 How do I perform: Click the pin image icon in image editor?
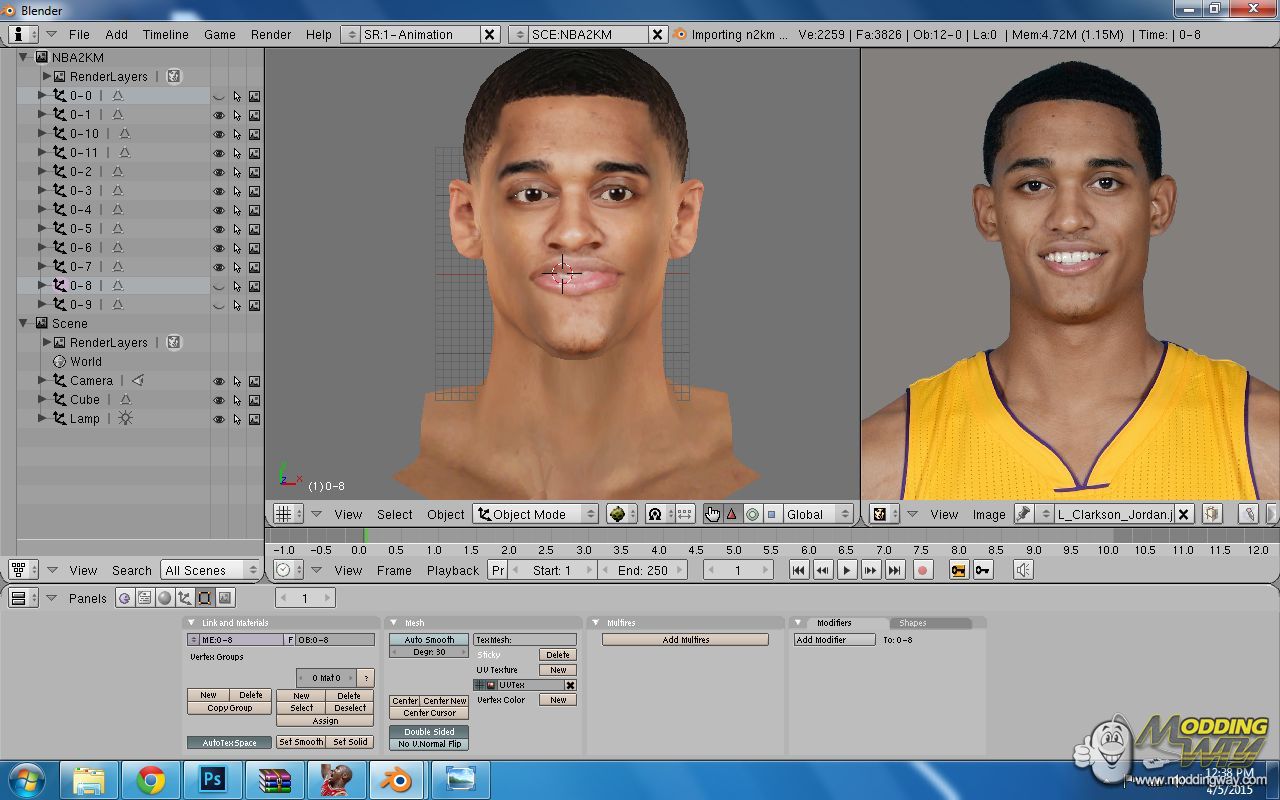(1023, 514)
